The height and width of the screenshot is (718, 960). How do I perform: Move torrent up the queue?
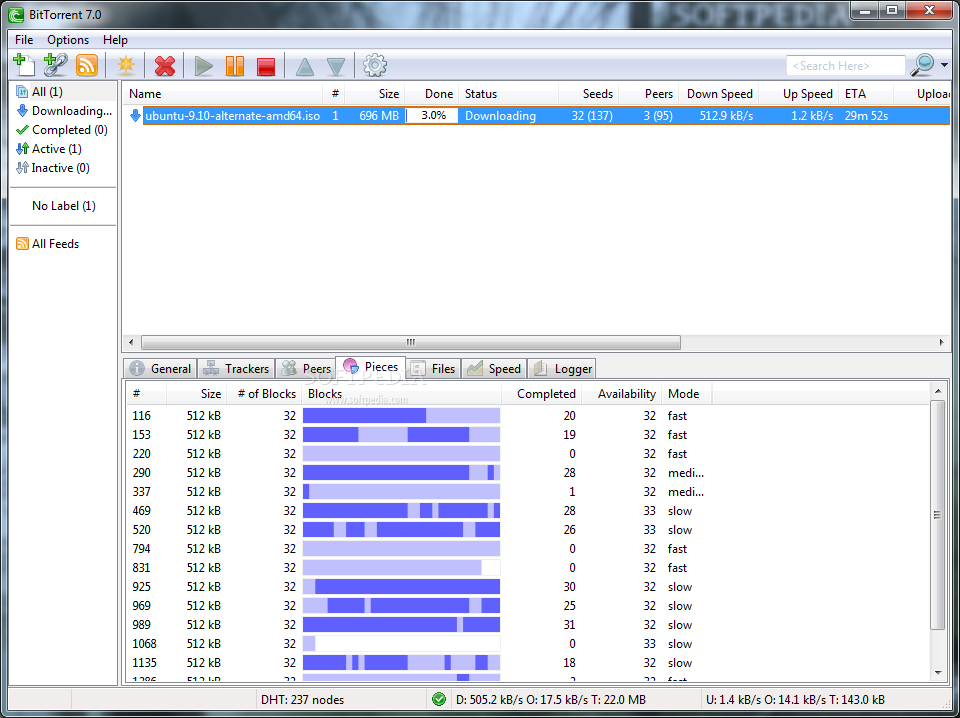pyautogui.click(x=304, y=67)
